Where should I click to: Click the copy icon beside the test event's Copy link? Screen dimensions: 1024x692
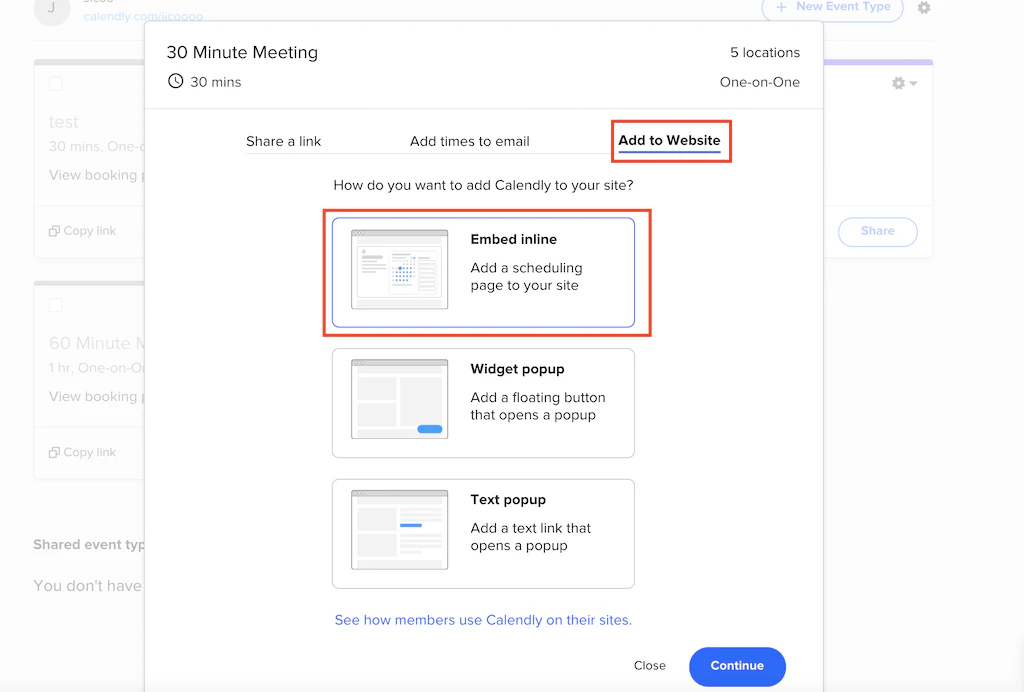[x=55, y=231]
